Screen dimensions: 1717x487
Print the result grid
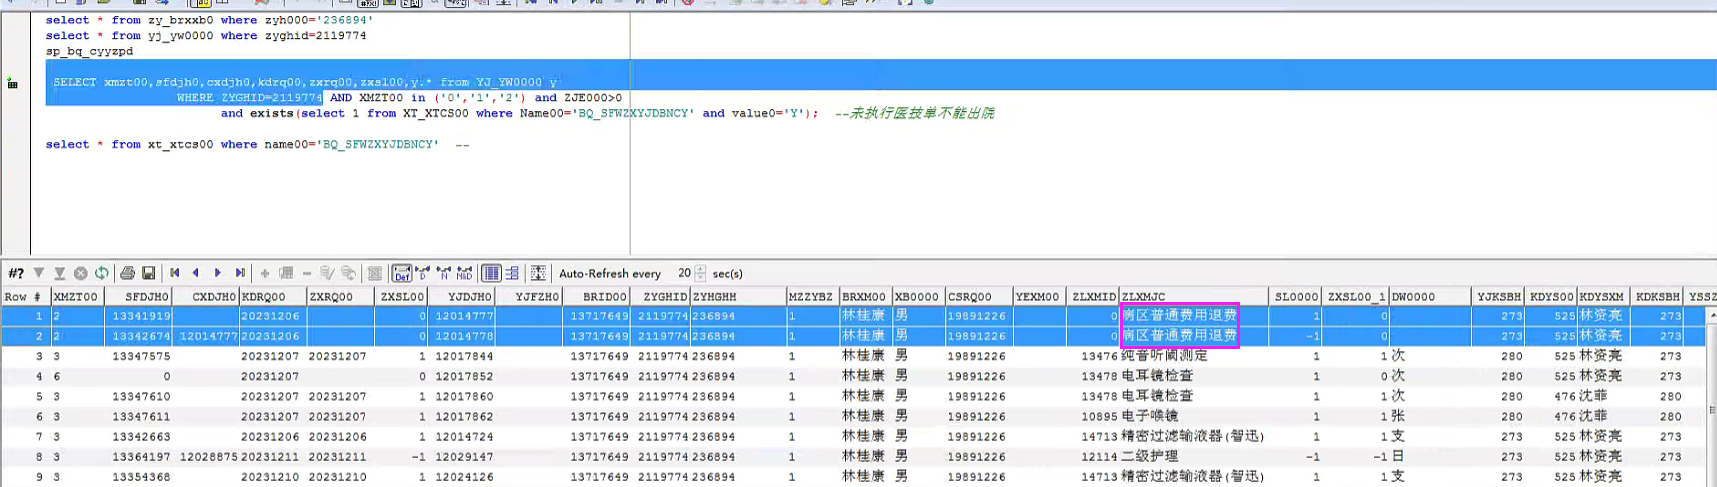(127, 273)
